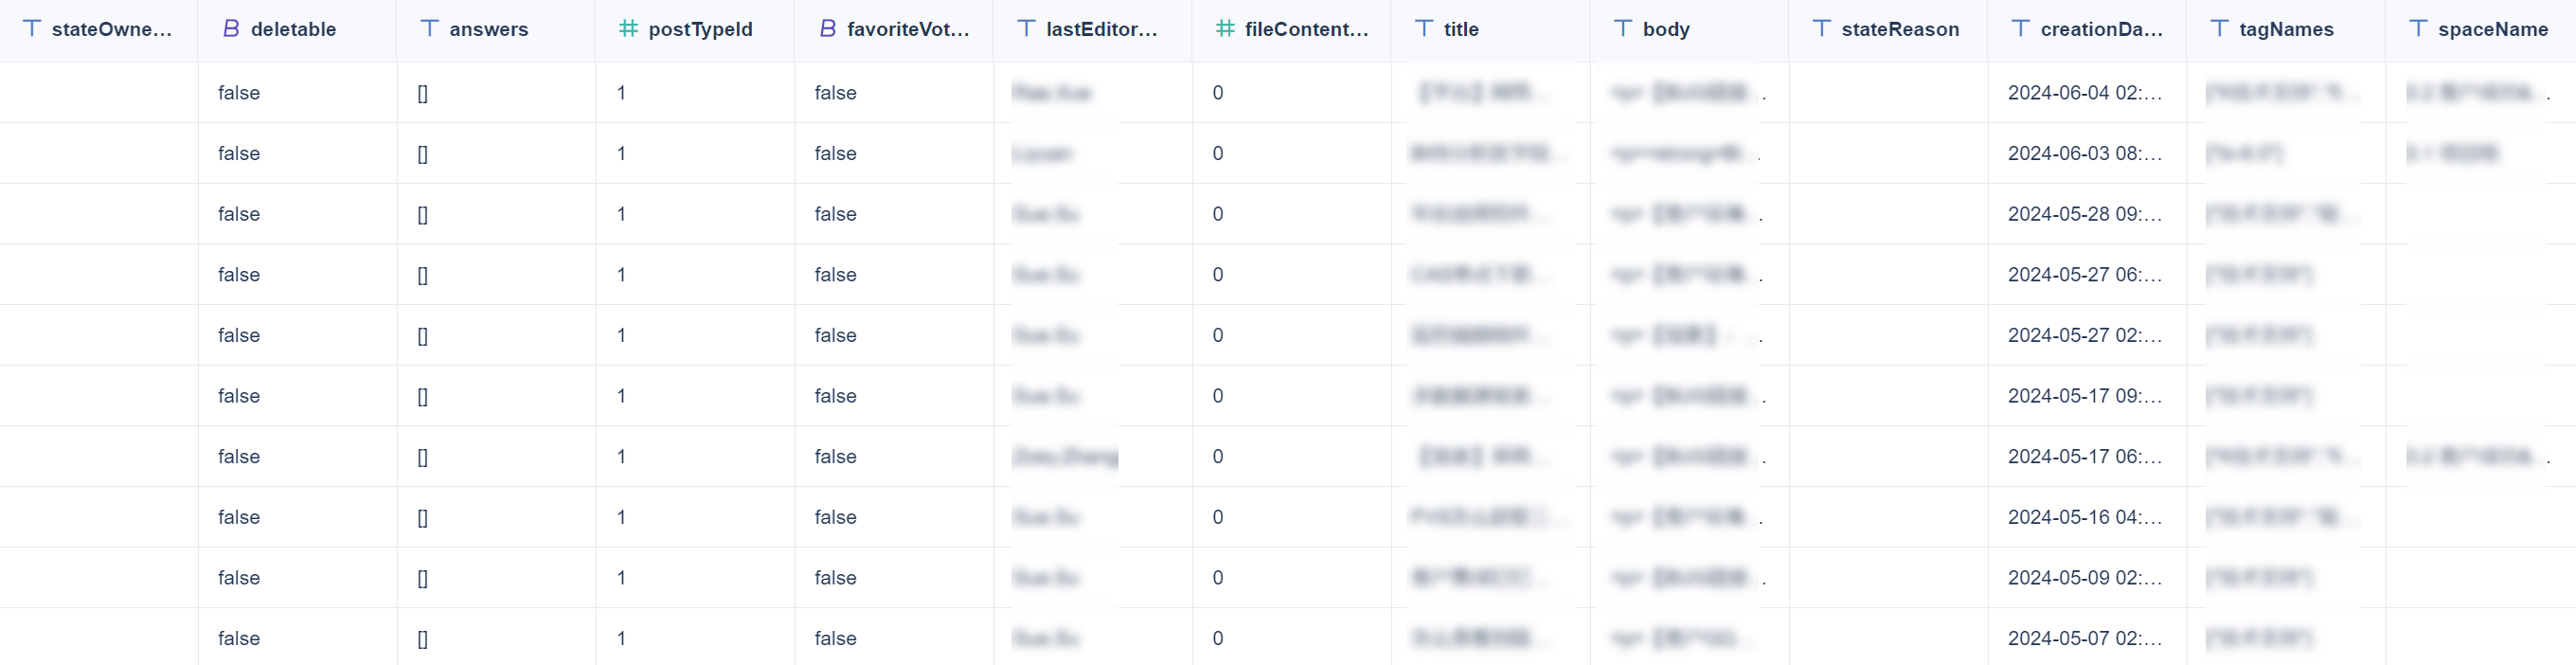Click the creation date cell 2024-06-03
This screenshot has width=2576, height=665.
click(x=2084, y=153)
